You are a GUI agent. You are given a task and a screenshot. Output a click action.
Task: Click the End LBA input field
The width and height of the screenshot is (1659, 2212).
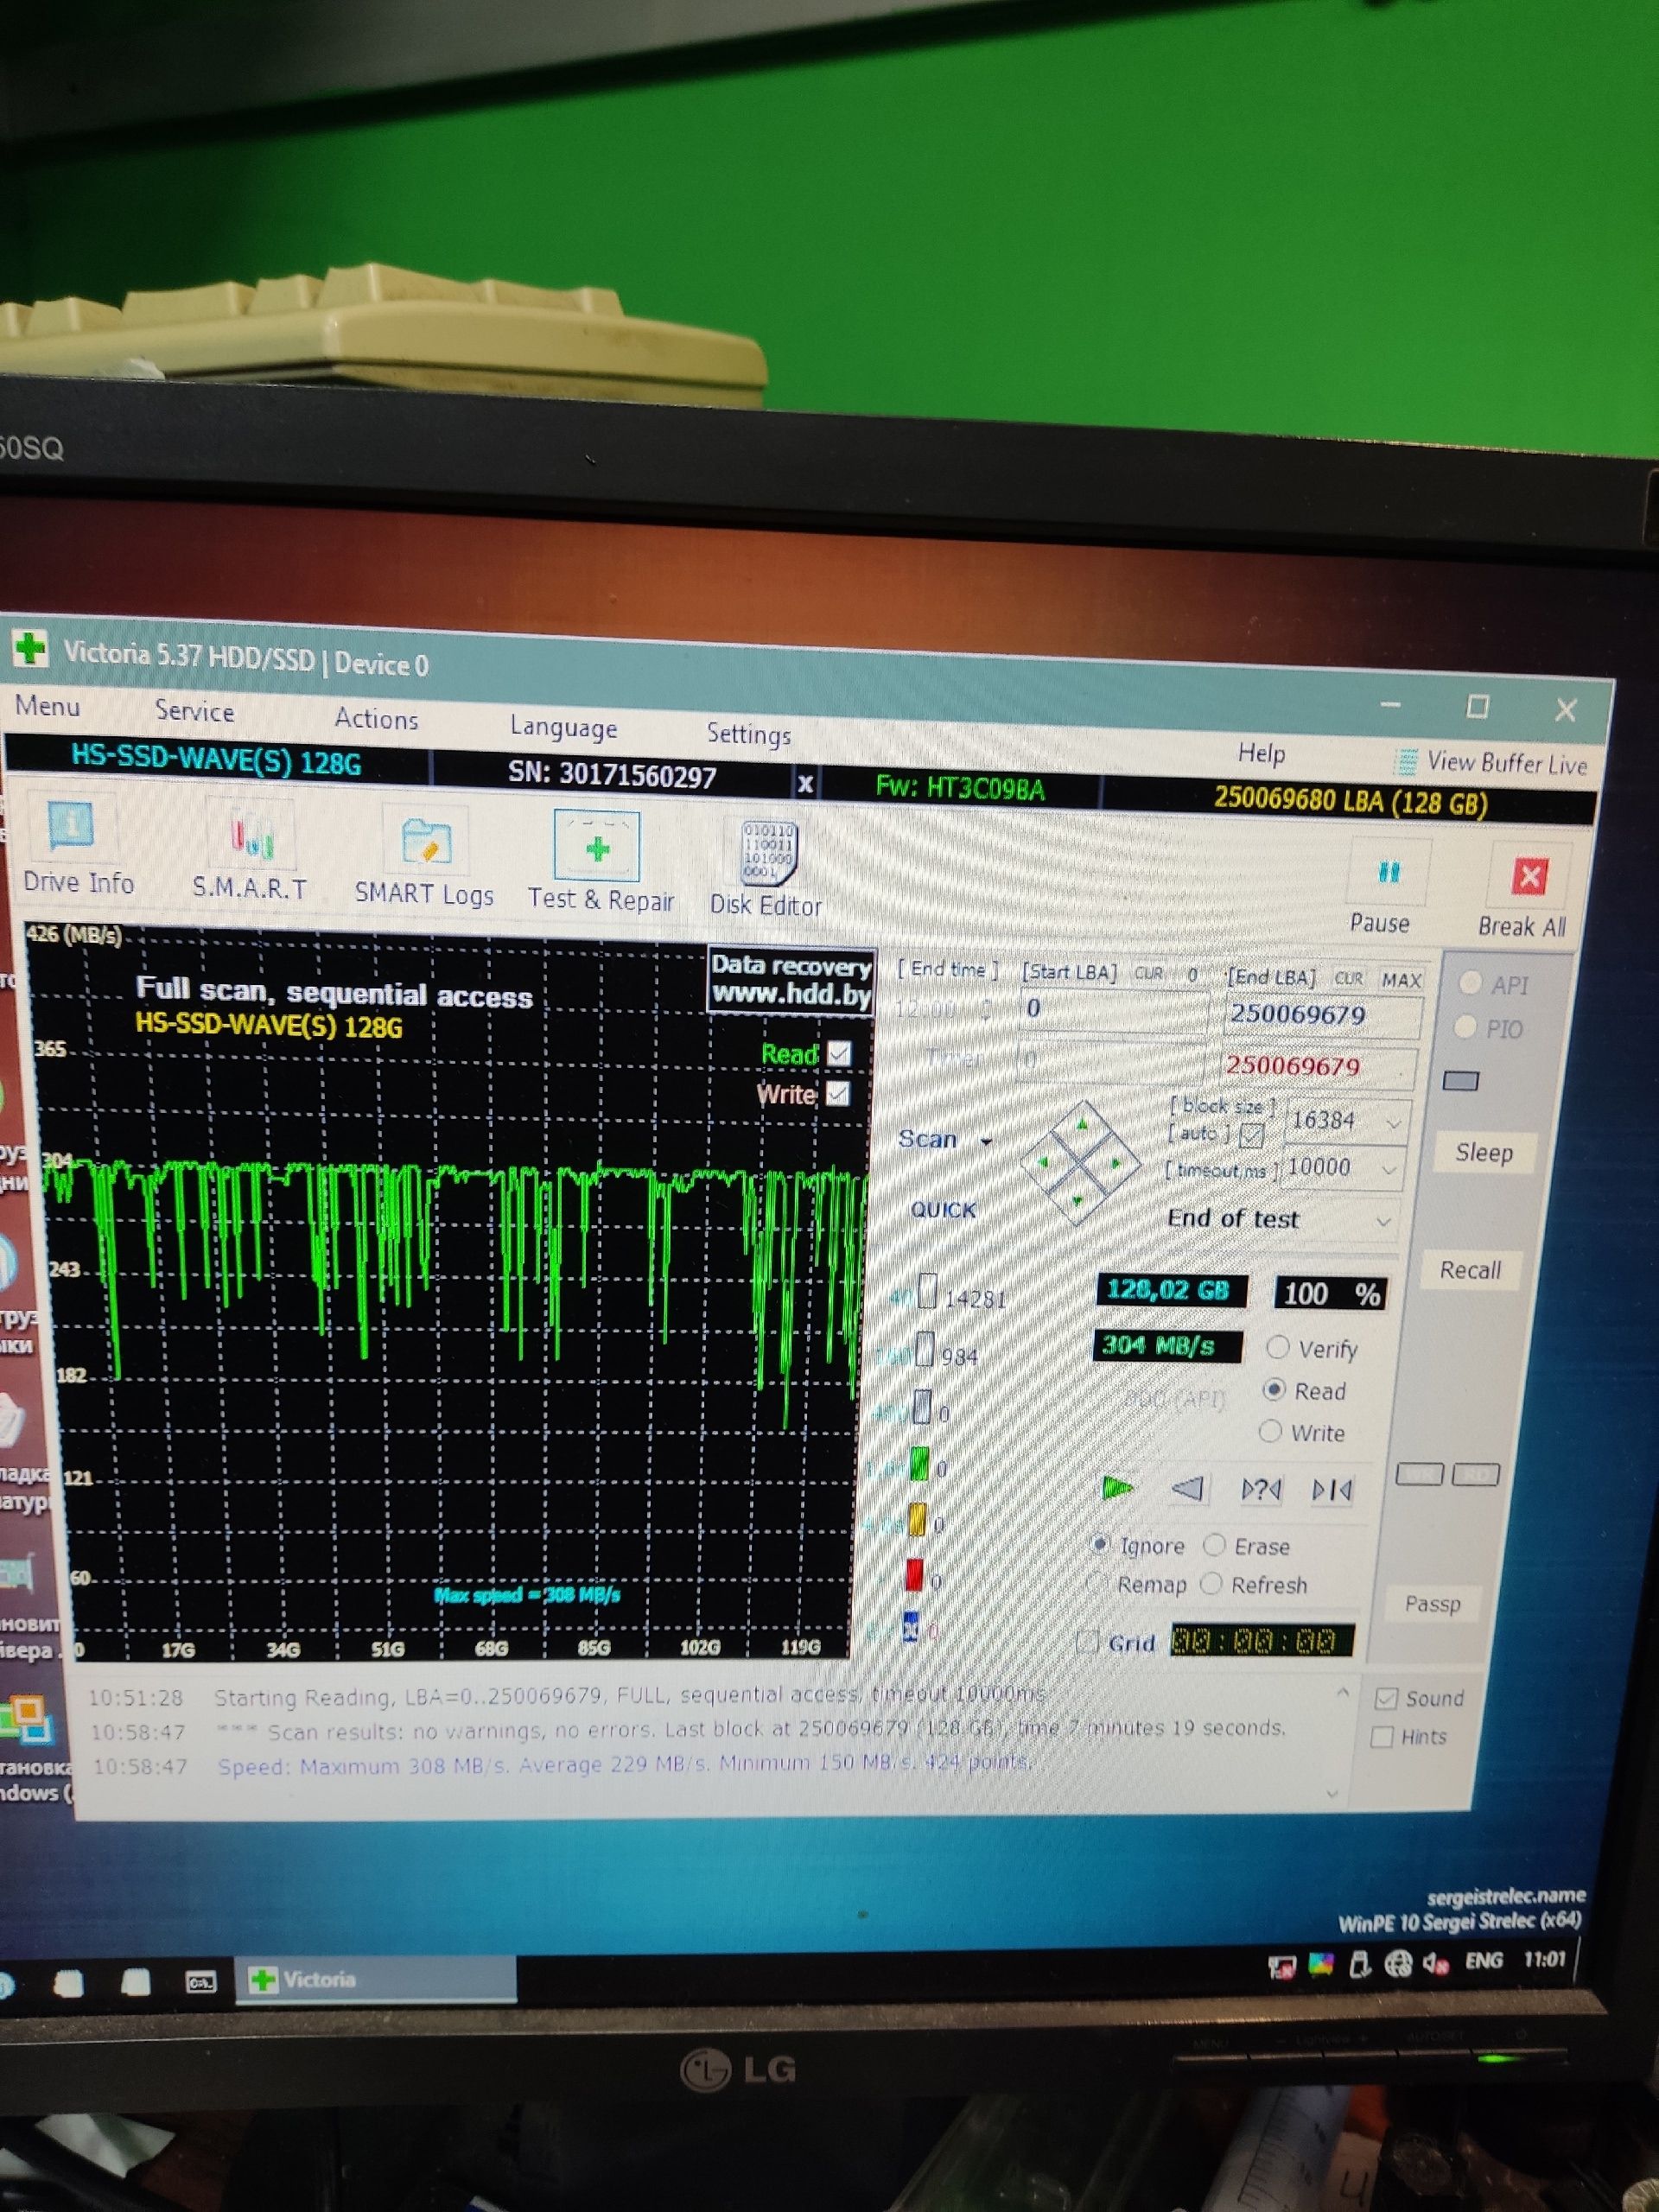click(x=1320, y=1014)
